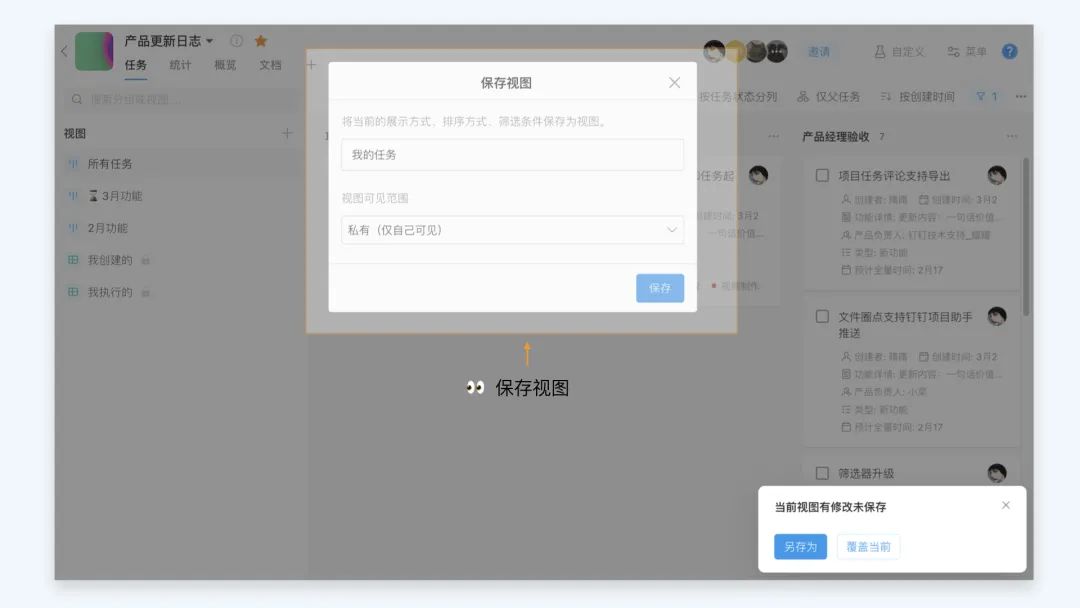Open the project info icon
Screen dimensions: 1080x608
[x=236, y=41]
